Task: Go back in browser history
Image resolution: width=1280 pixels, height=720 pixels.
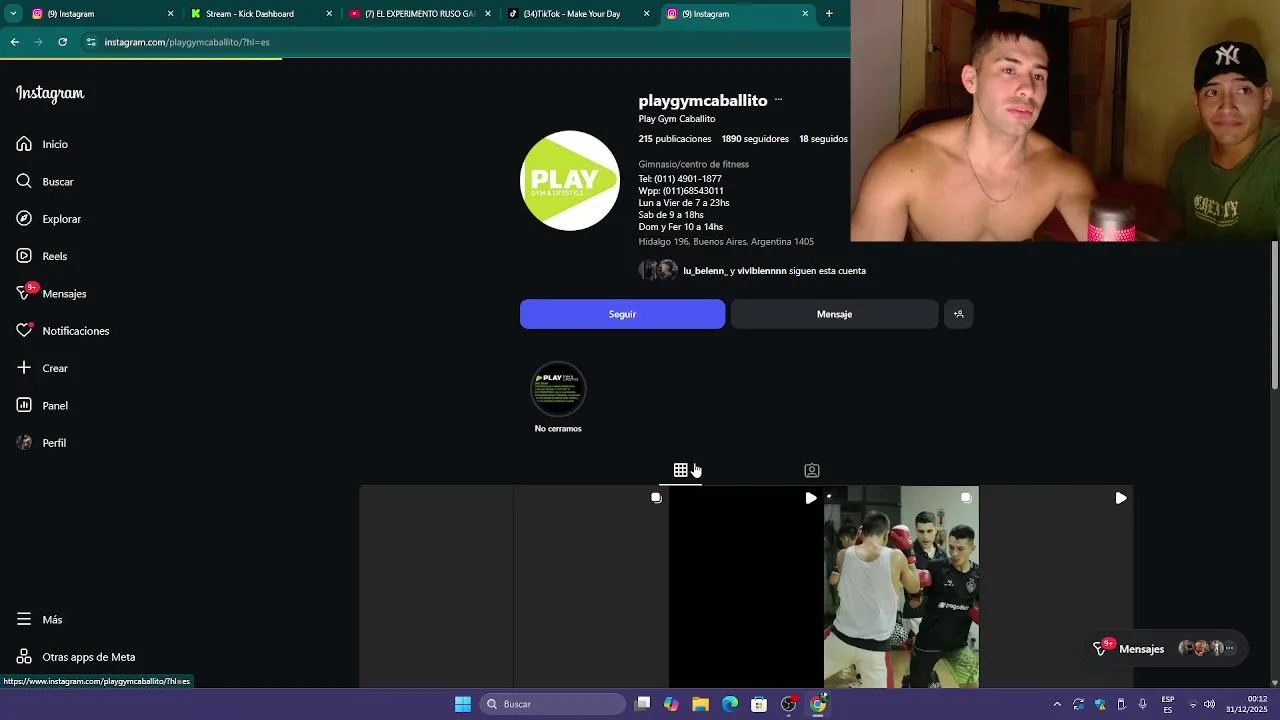Action: point(15,42)
